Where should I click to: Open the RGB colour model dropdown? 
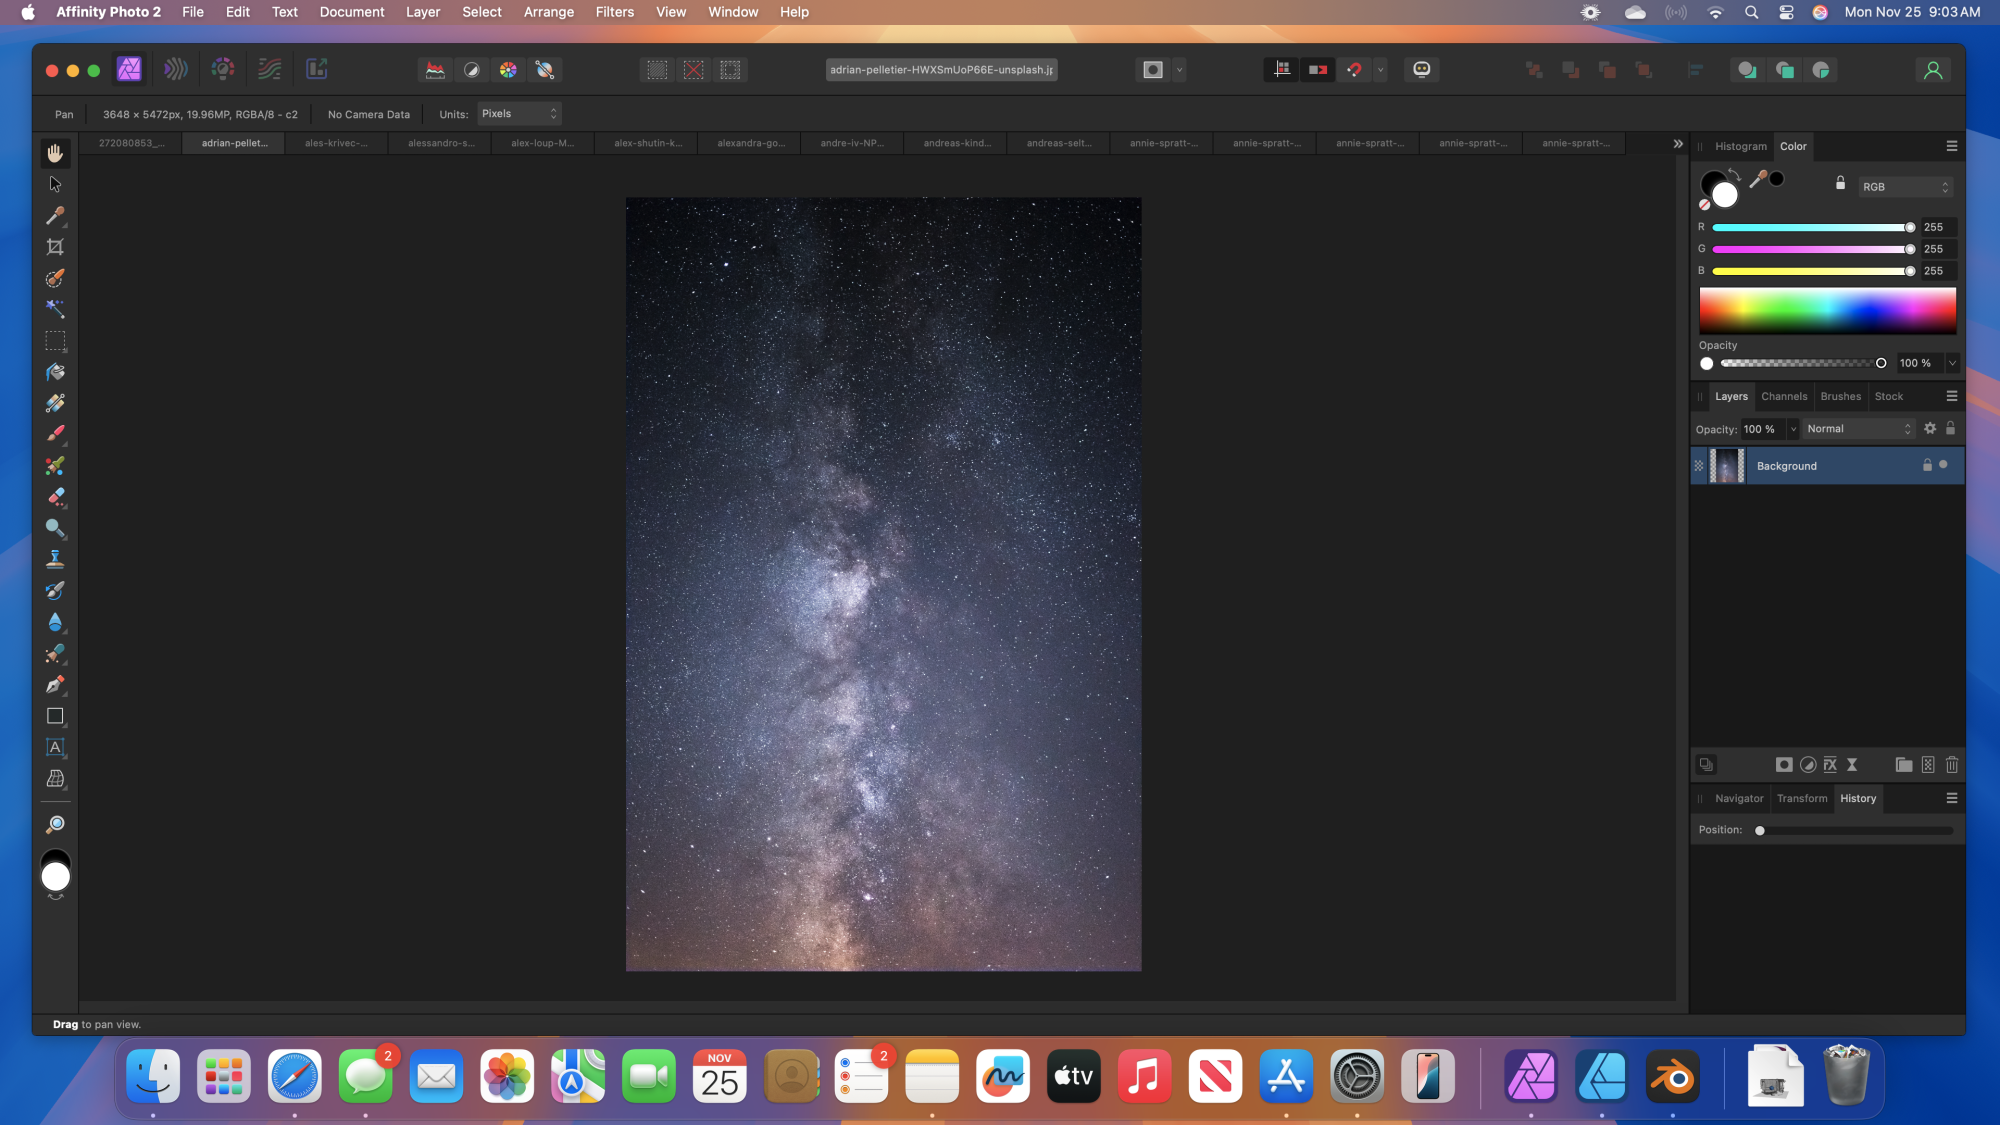coord(1904,186)
